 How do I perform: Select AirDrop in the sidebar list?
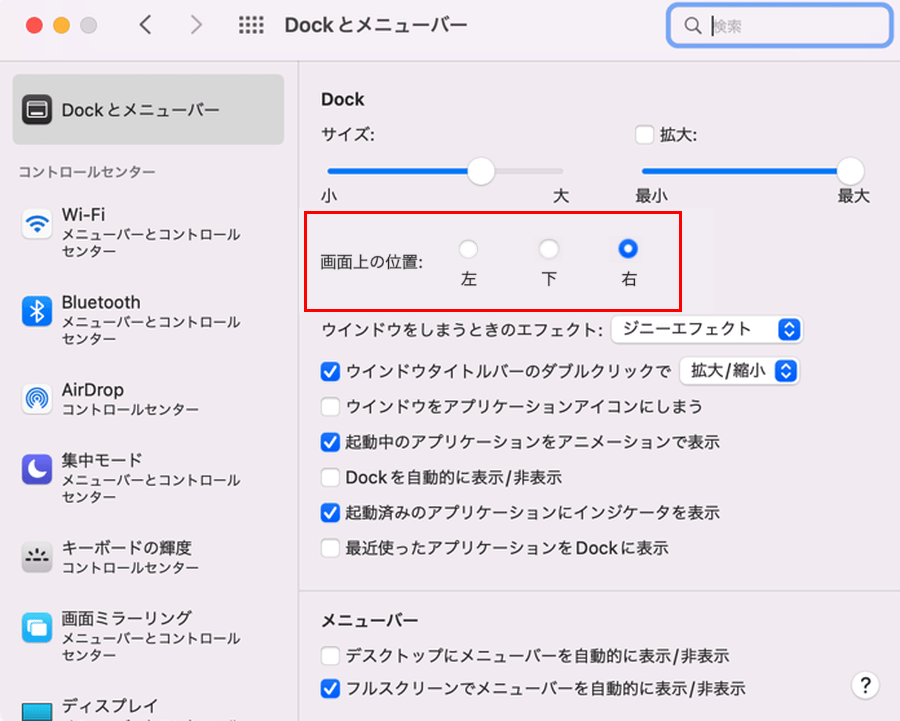point(148,399)
